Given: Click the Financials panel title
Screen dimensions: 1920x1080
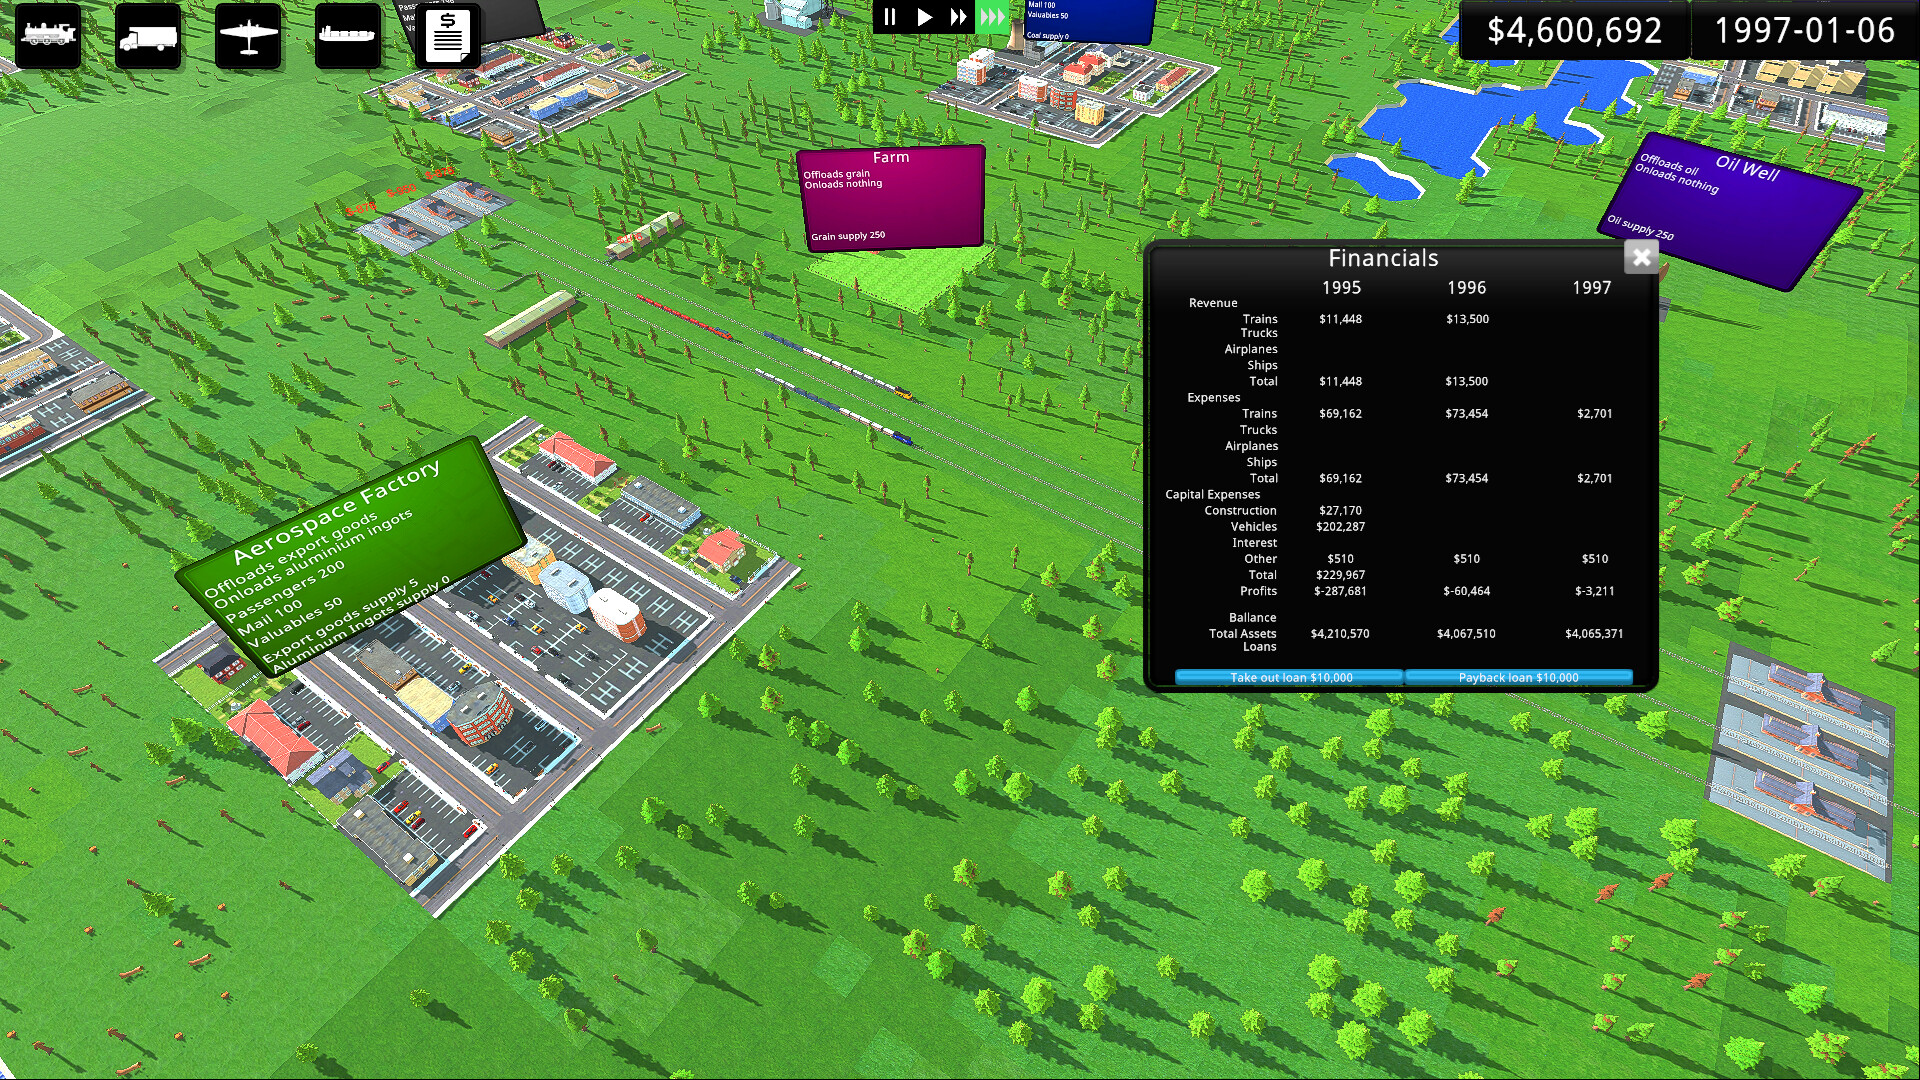Looking at the screenshot, I should click(1383, 258).
